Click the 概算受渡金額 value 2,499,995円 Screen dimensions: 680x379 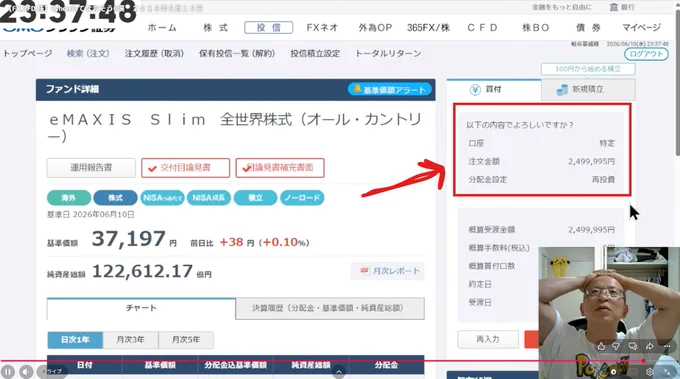[591, 230]
